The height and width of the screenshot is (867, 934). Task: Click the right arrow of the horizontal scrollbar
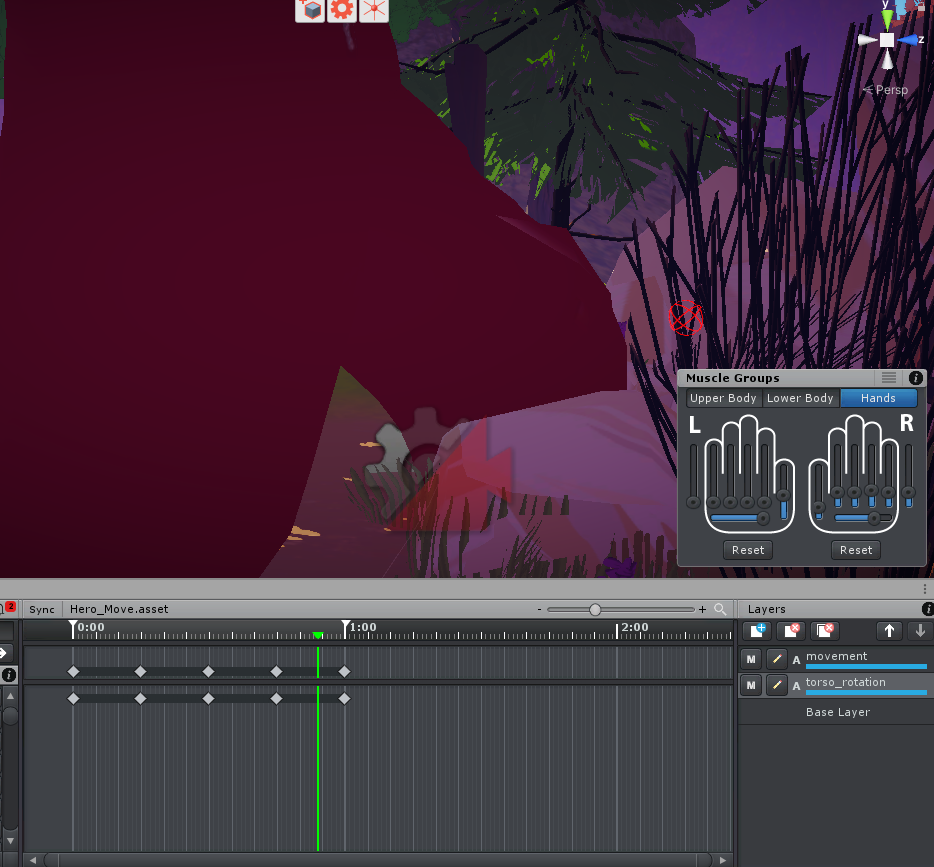tap(723, 860)
